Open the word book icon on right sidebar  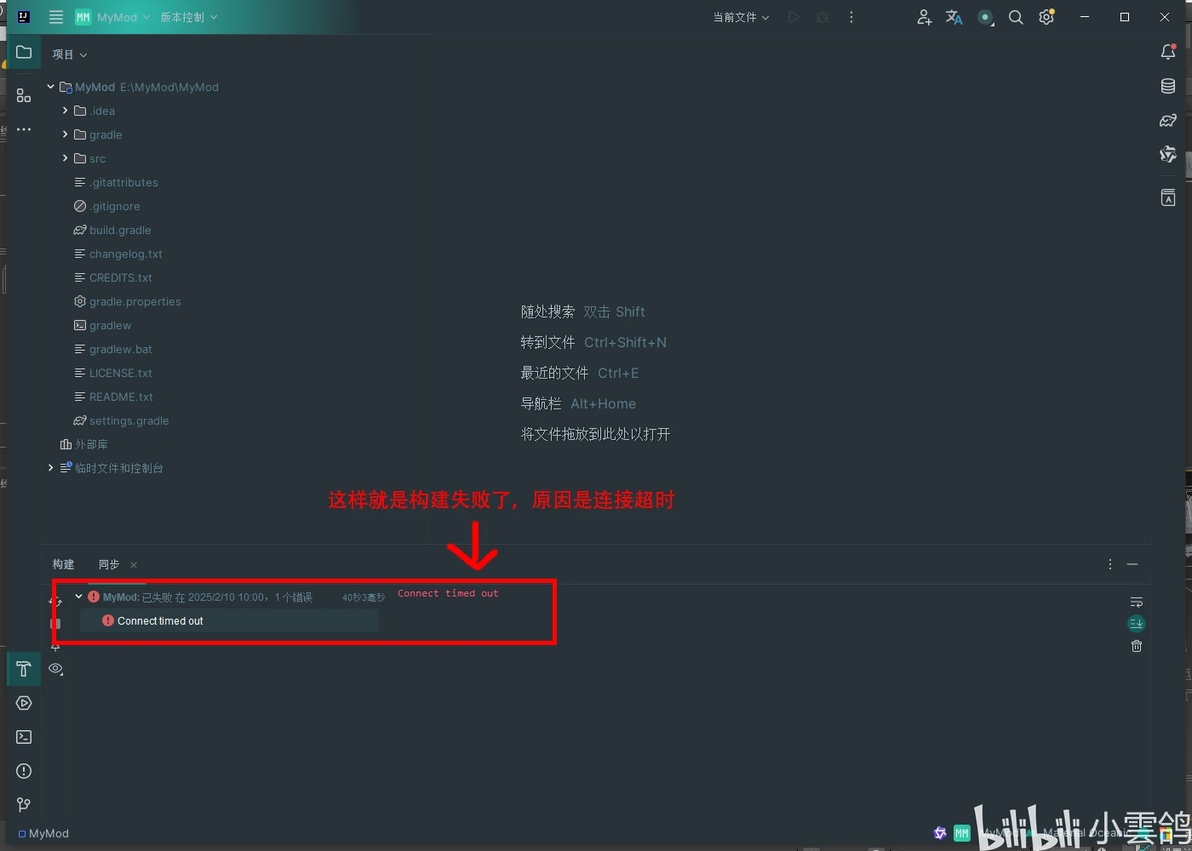click(1168, 197)
